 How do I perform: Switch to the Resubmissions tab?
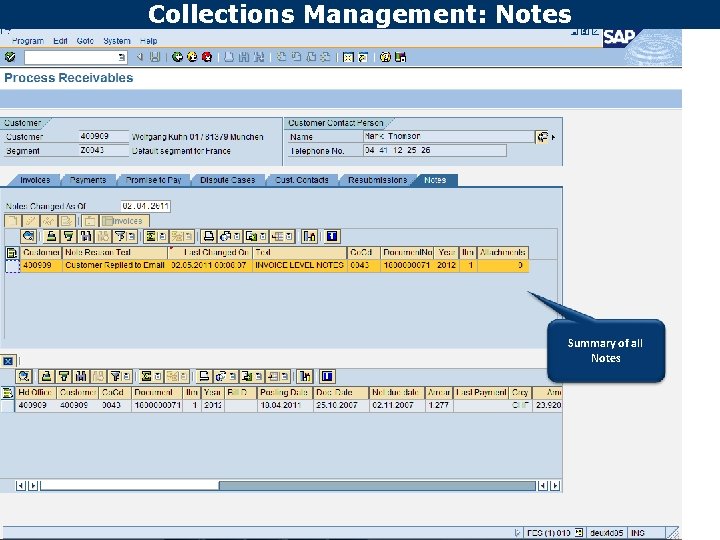[377, 180]
